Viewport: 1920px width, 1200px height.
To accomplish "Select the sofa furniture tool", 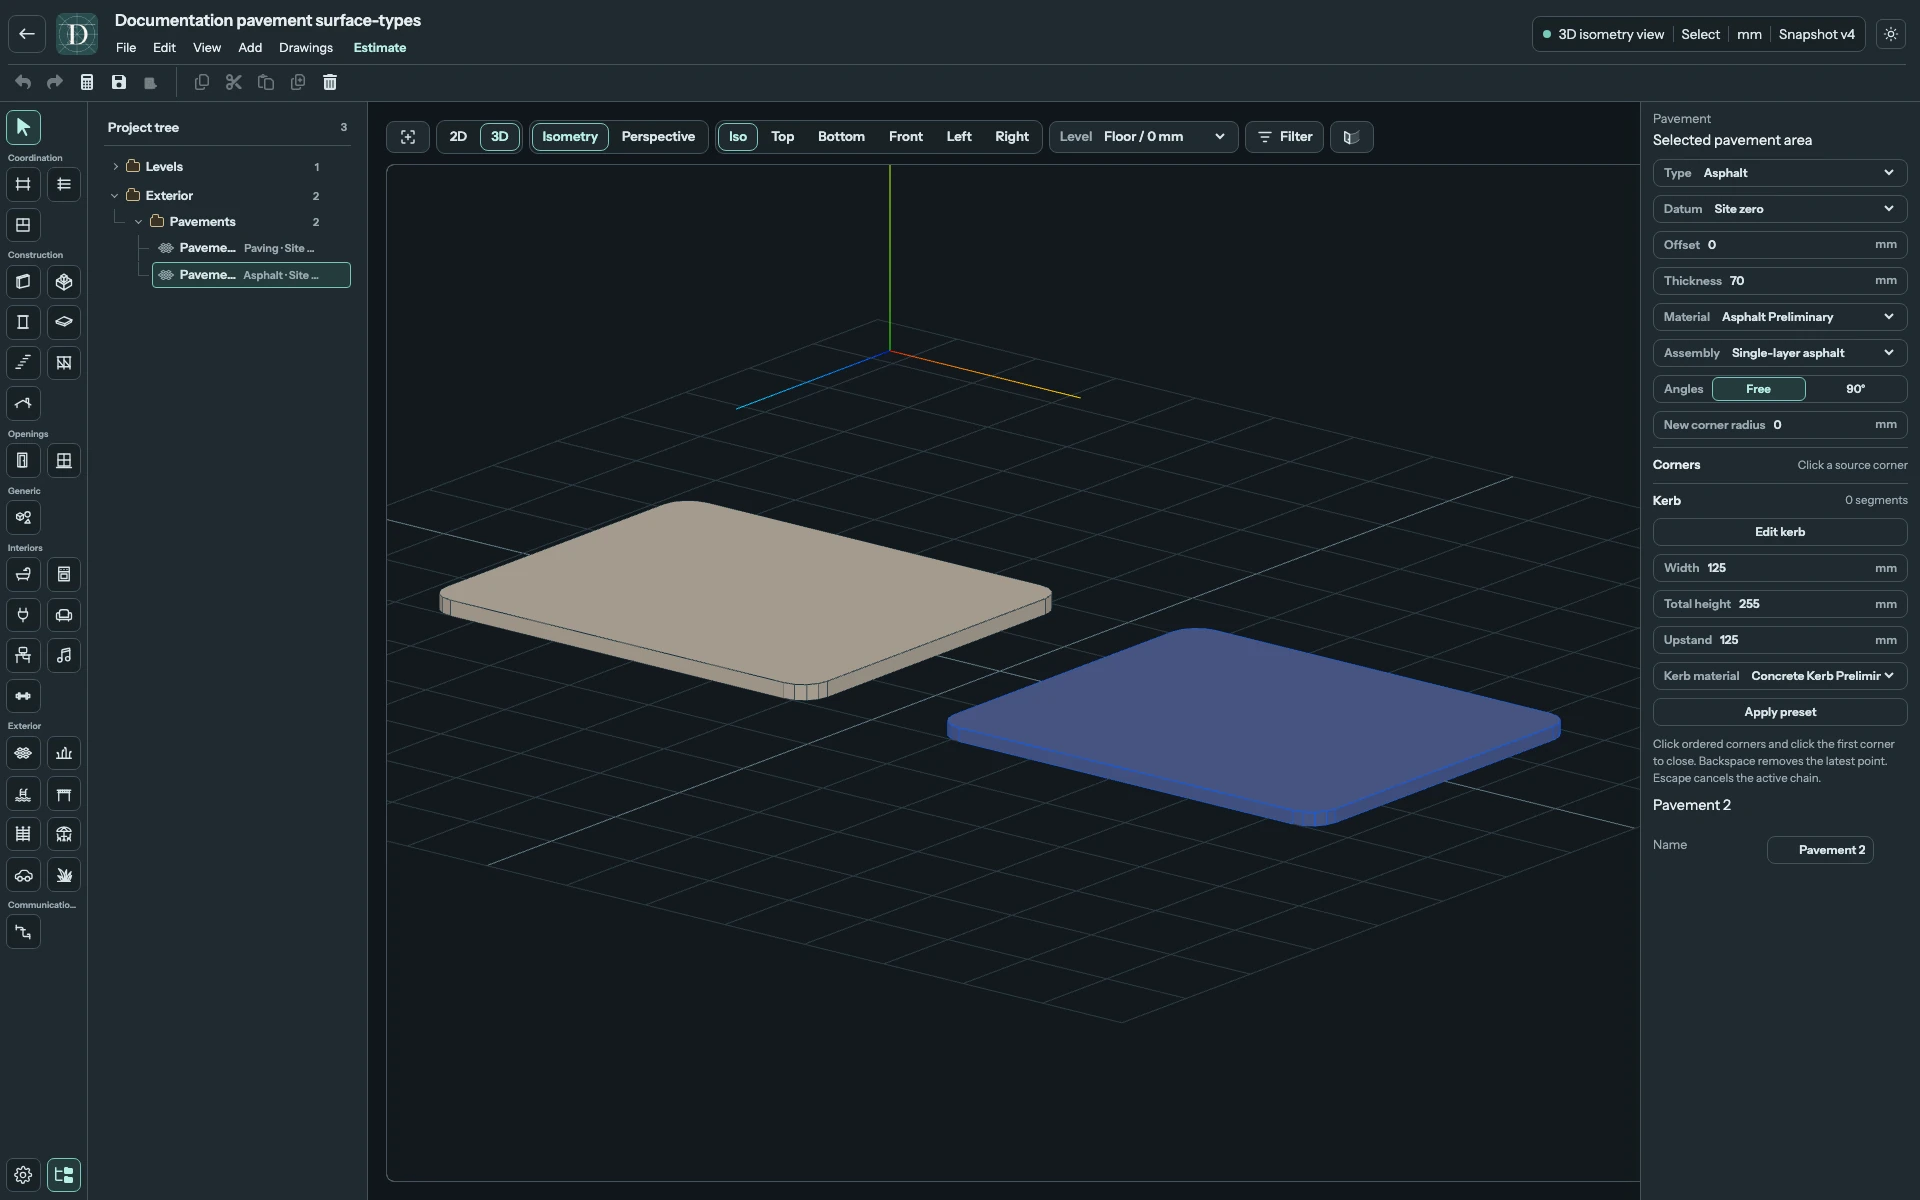I will 64,615.
